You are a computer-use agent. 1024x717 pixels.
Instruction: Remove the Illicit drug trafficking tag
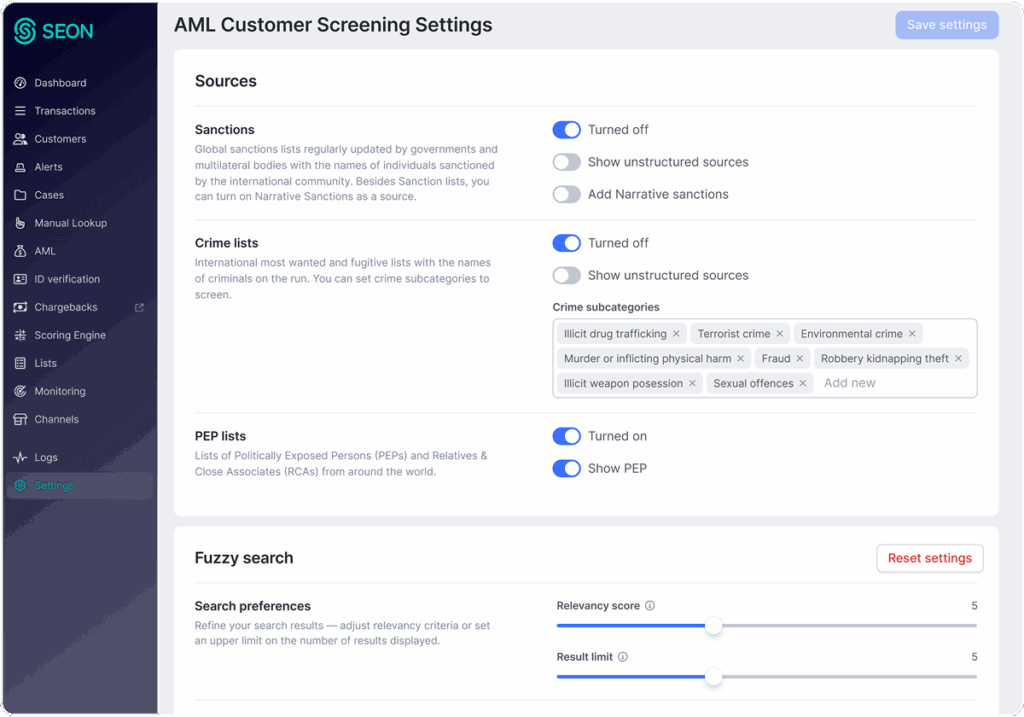coord(677,334)
